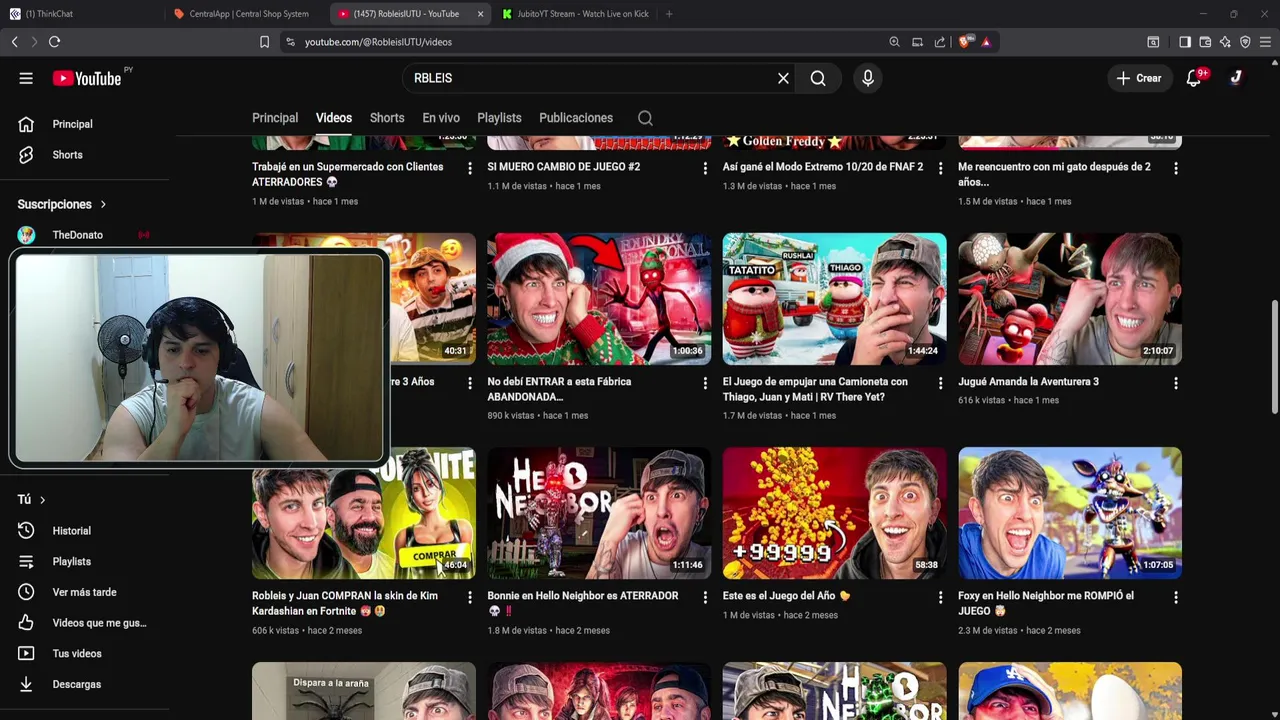Search inside the channel using the tab-bar magnifier
The image size is (1280, 720).
[645, 118]
